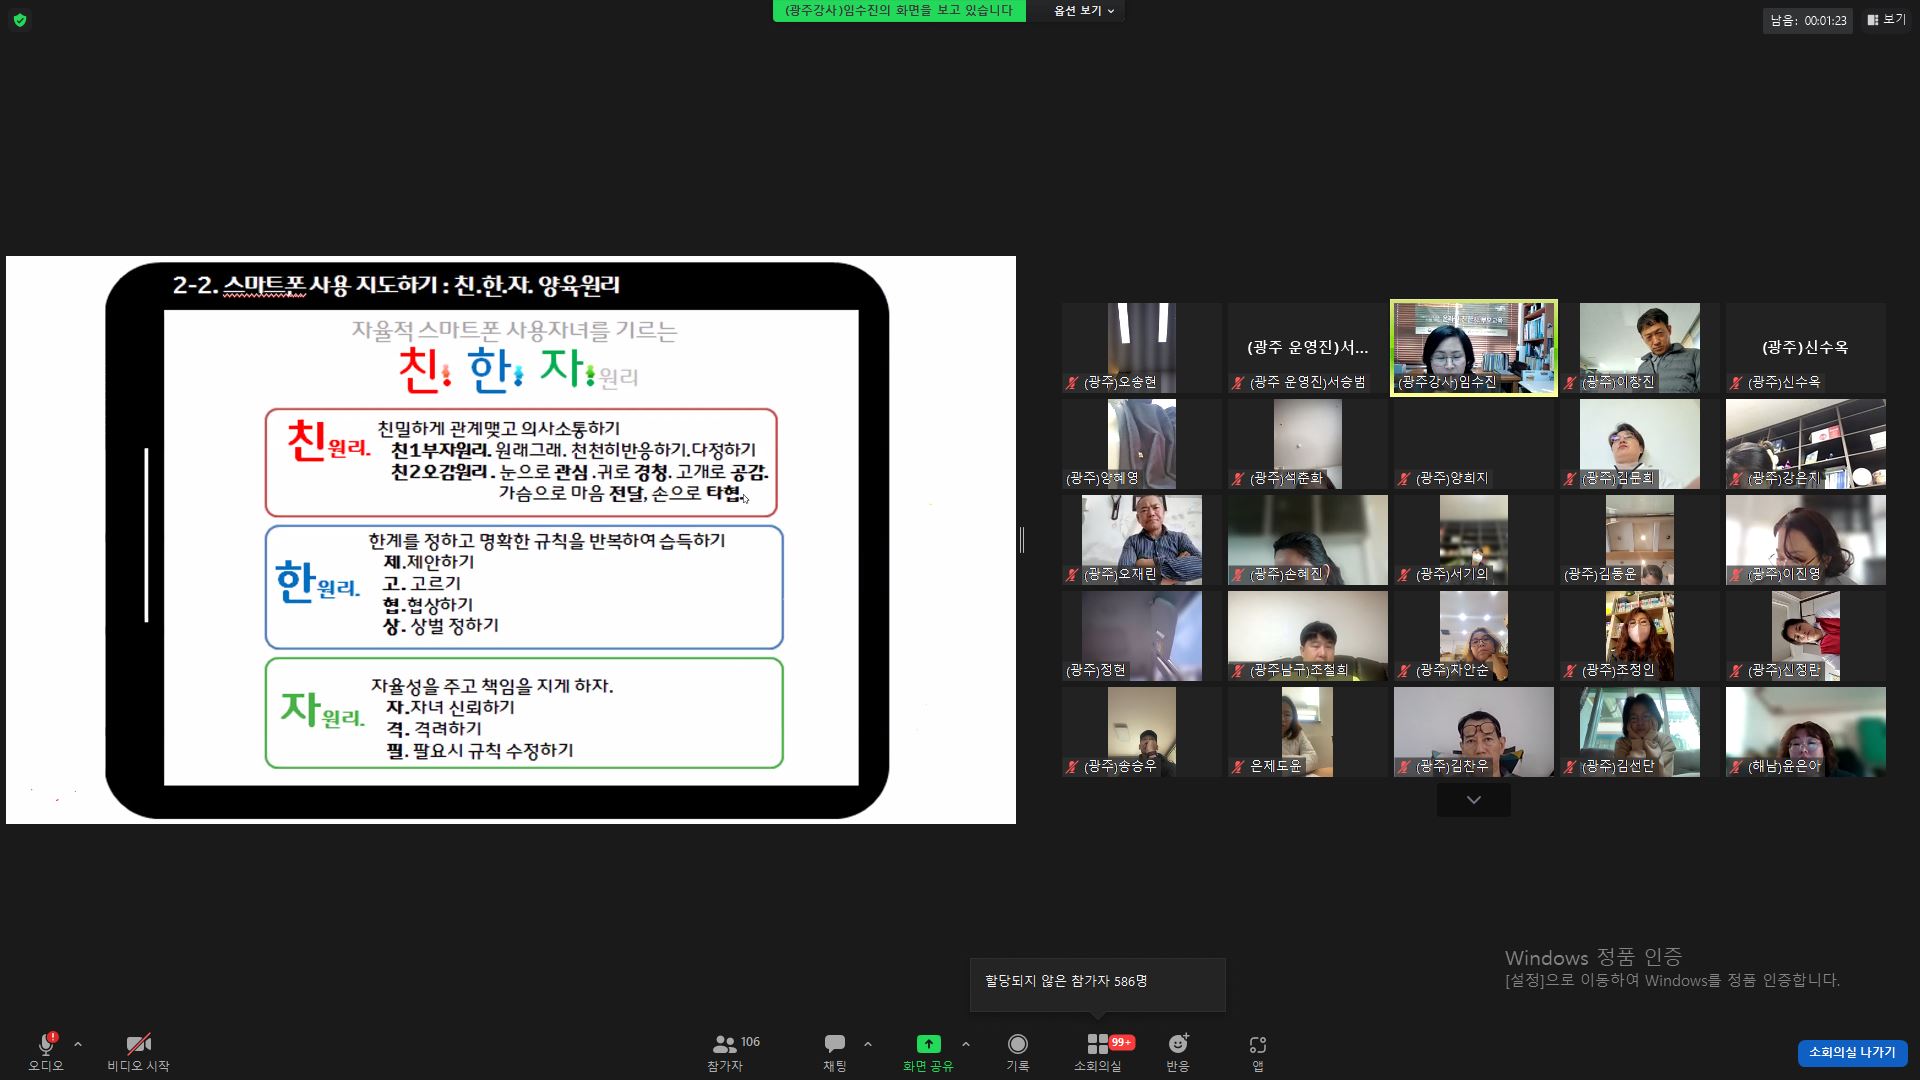Screen dimensions: 1920x1080
Task: Open the chat panel icon
Action: [x=834, y=1045]
